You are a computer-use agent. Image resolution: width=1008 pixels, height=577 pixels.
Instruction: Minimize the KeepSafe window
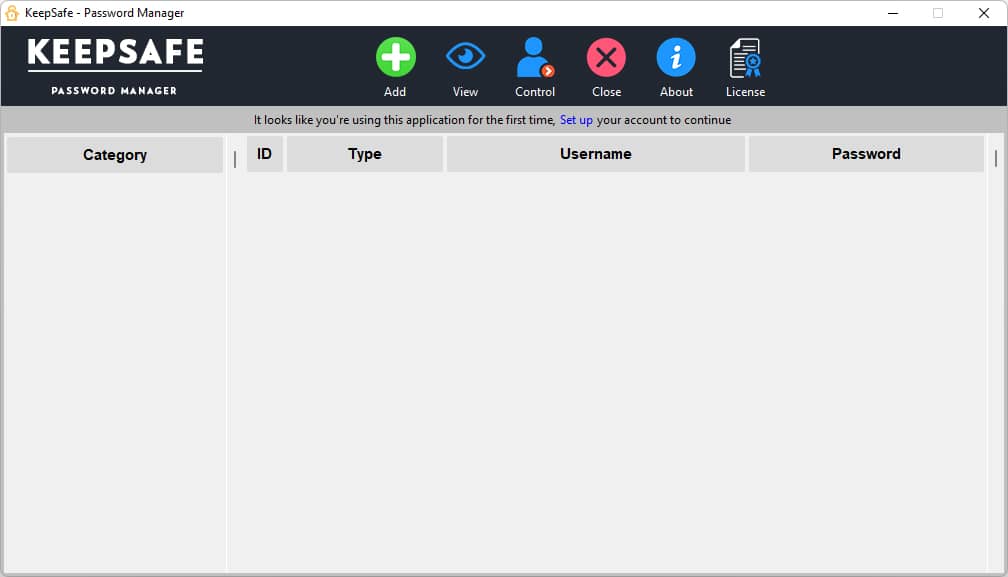pos(893,13)
